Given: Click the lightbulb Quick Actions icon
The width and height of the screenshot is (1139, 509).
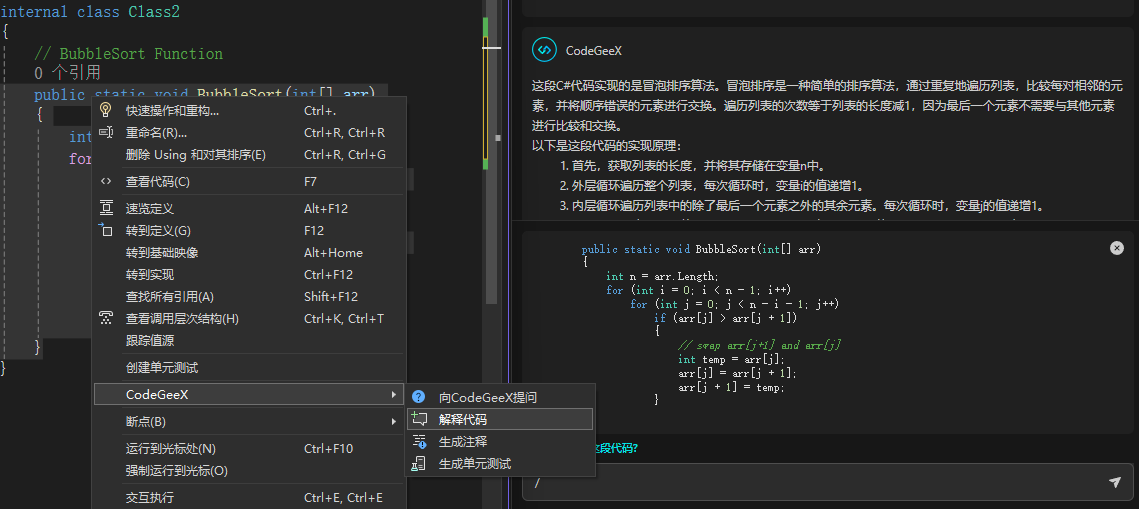Looking at the screenshot, I should pos(106,111).
